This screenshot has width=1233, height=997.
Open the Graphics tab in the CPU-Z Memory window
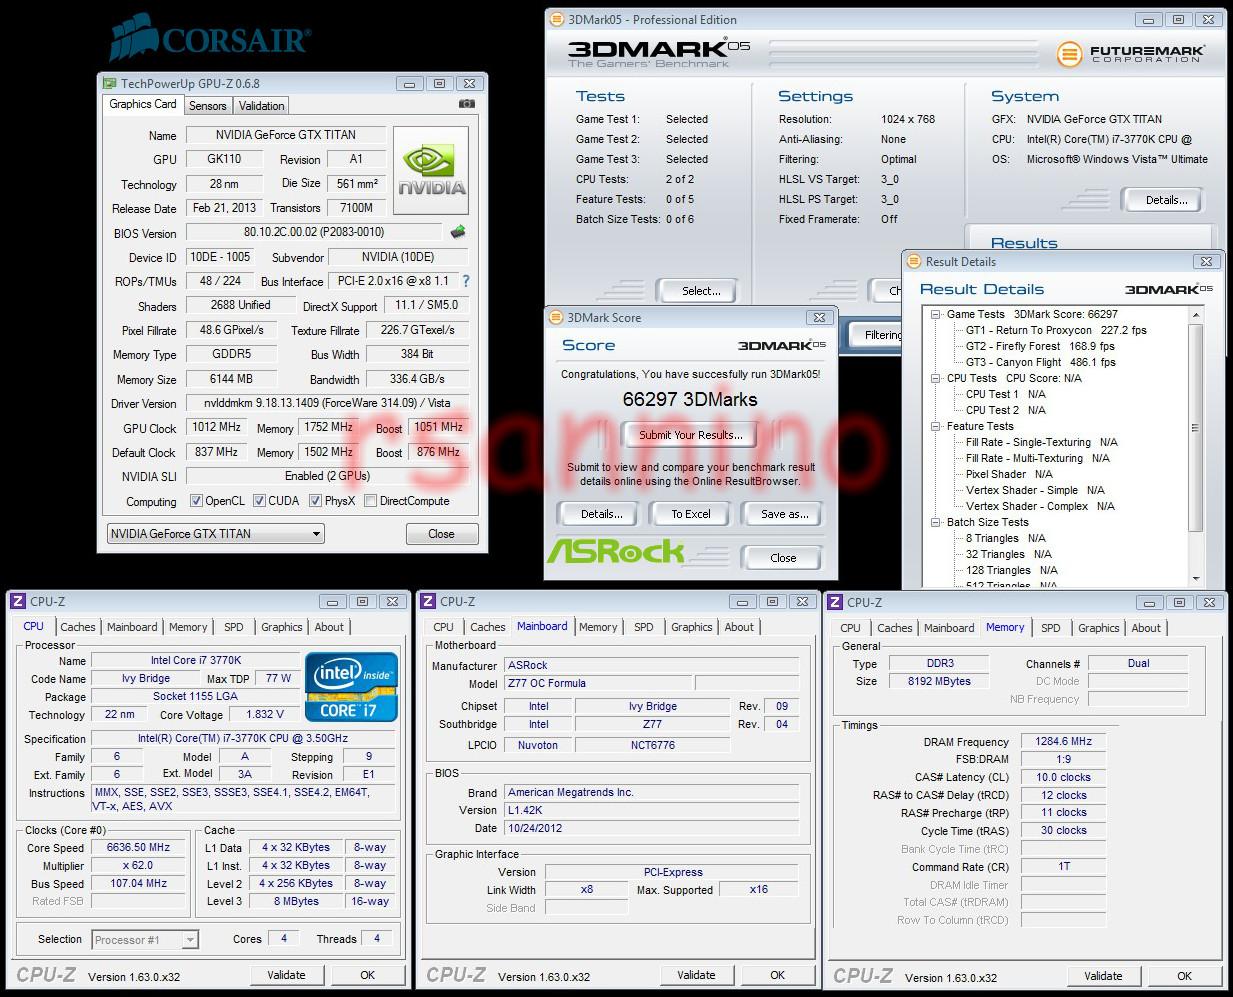tap(1098, 628)
